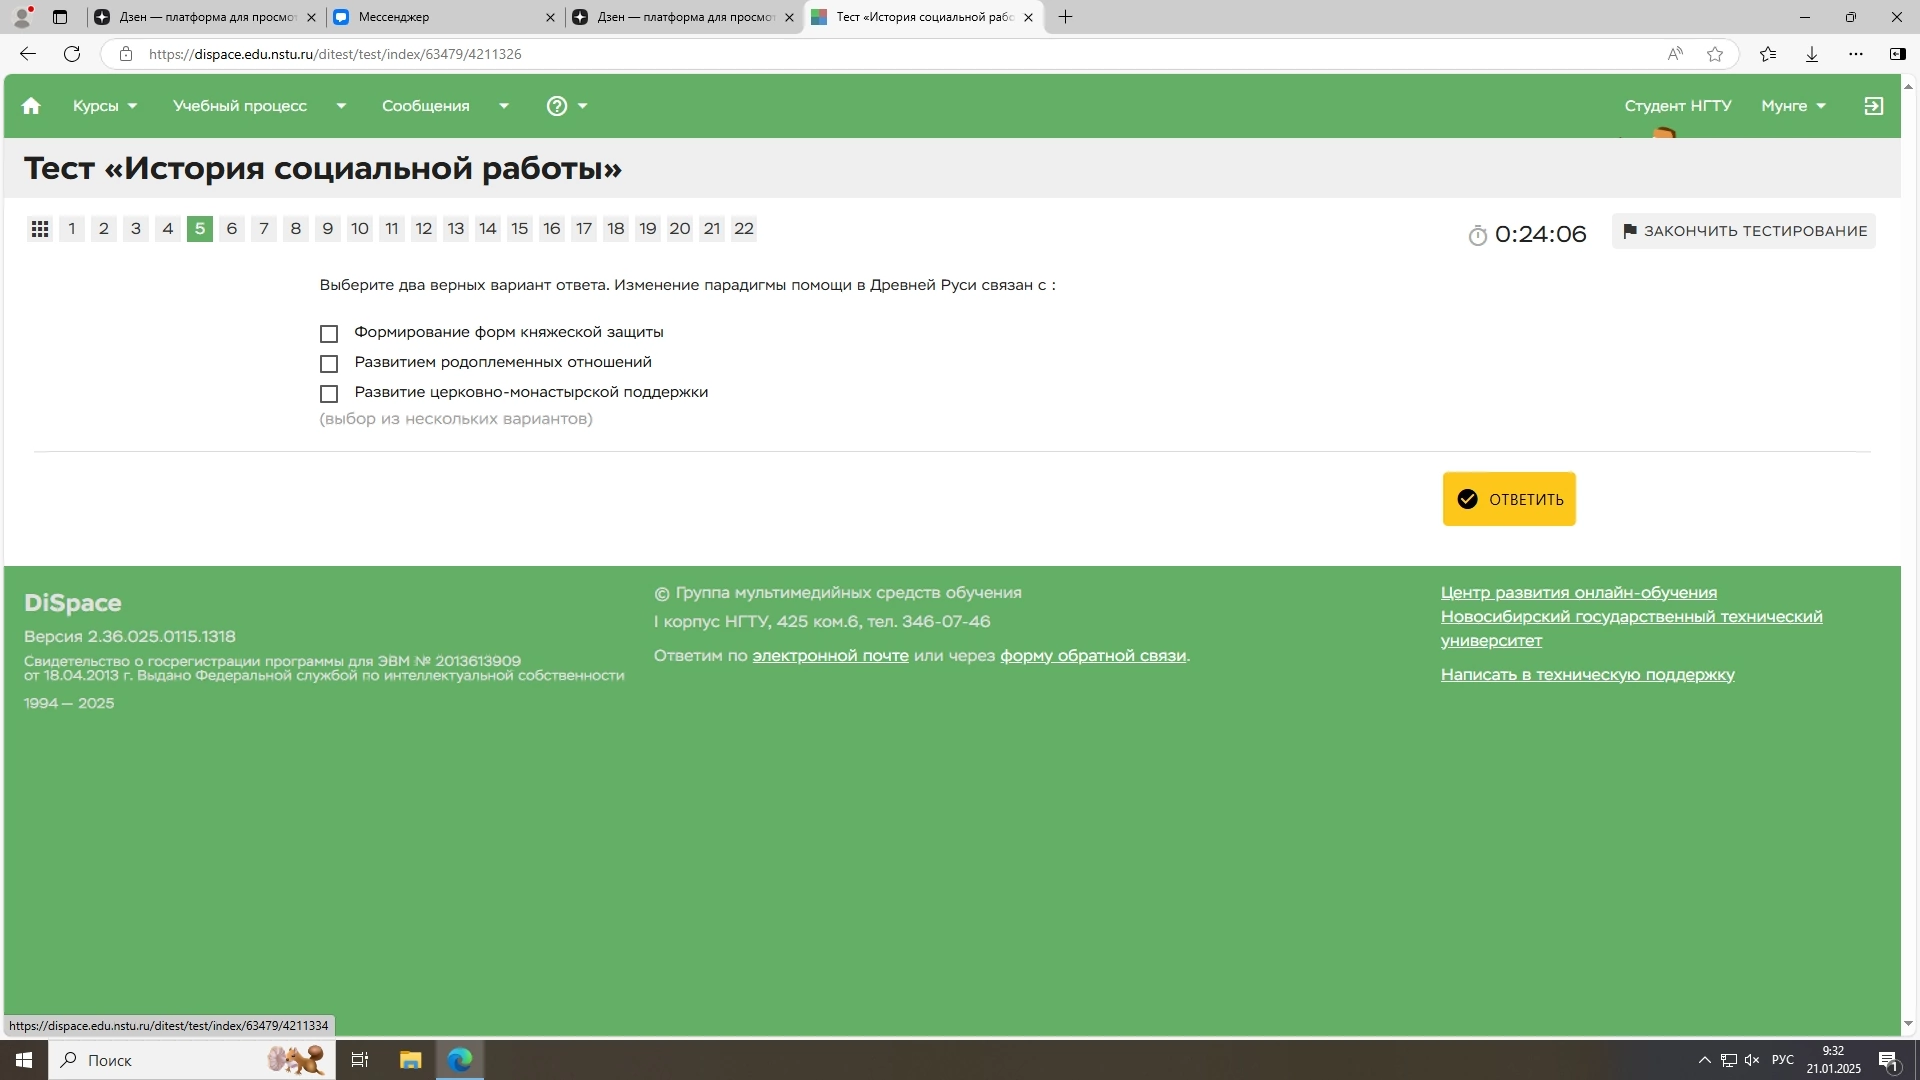1920x1080 pixels.
Task: Click the Студент НГТУ label
Action: [1678, 106]
